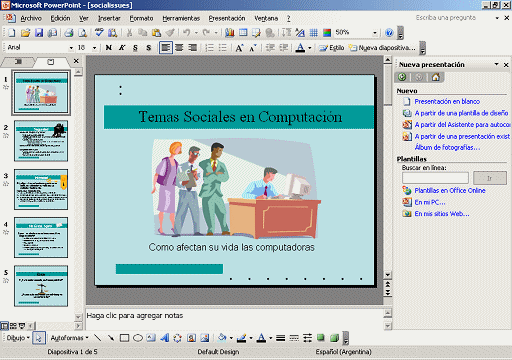Click the Select Objects pointer tool
Image resolution: width=512 pixels, height=360 pixels.
click(39, 338)
